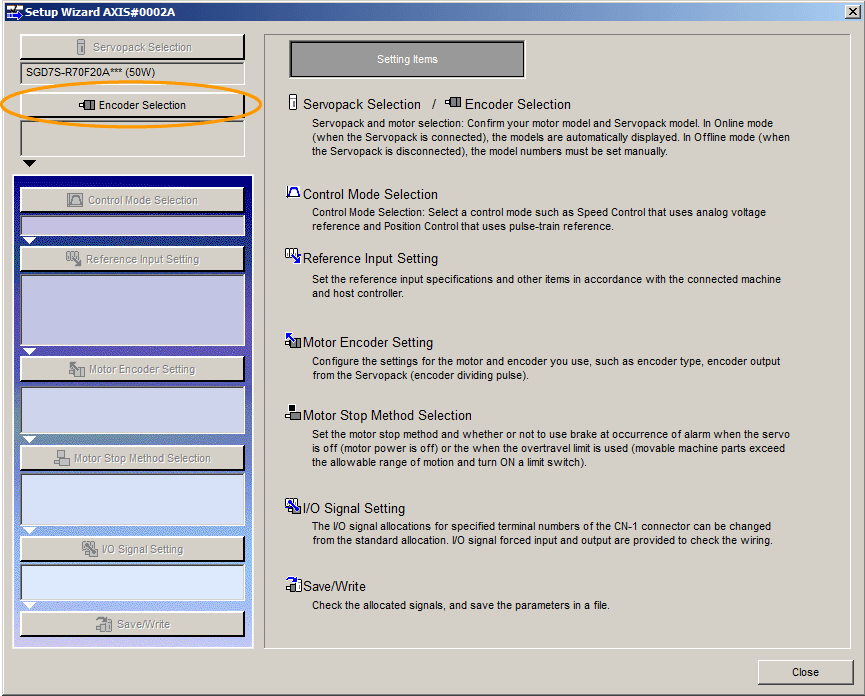Choose Motor Encoder Setting sidebar step
This screenshot has height=696, width=865.
(132, 369)
